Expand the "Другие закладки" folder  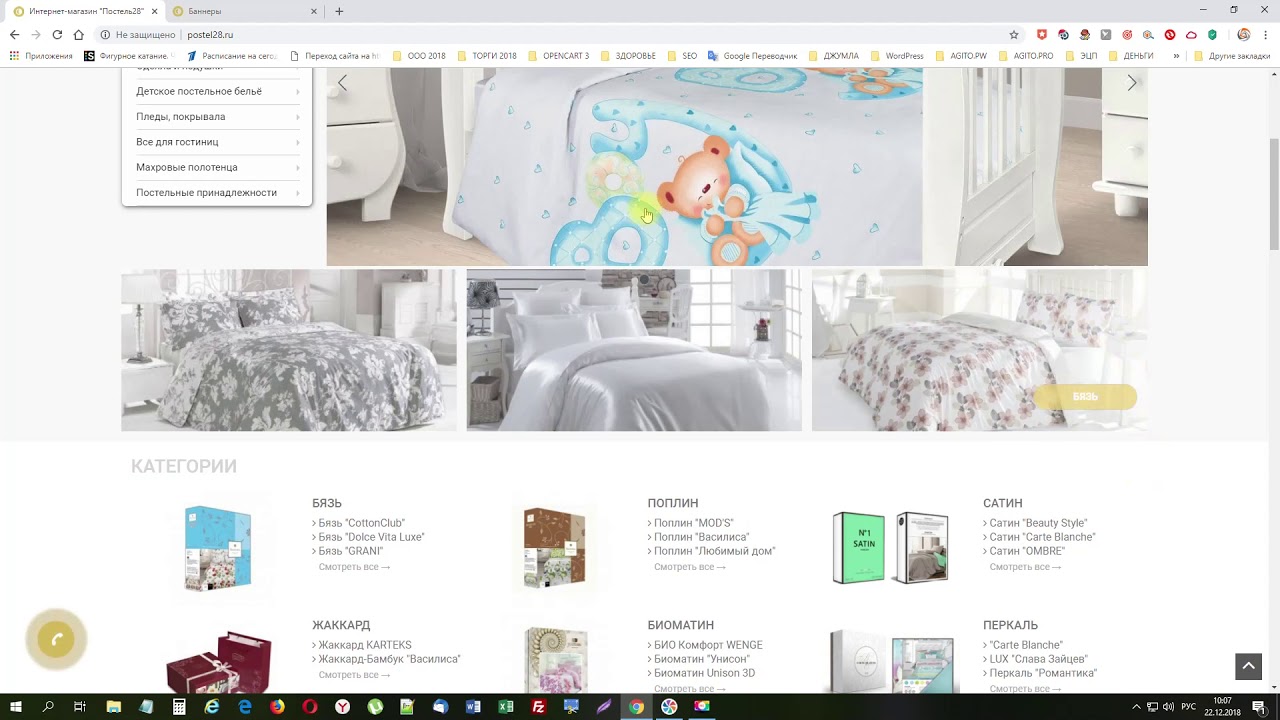pyautogui.click(x=1231, y=56)
